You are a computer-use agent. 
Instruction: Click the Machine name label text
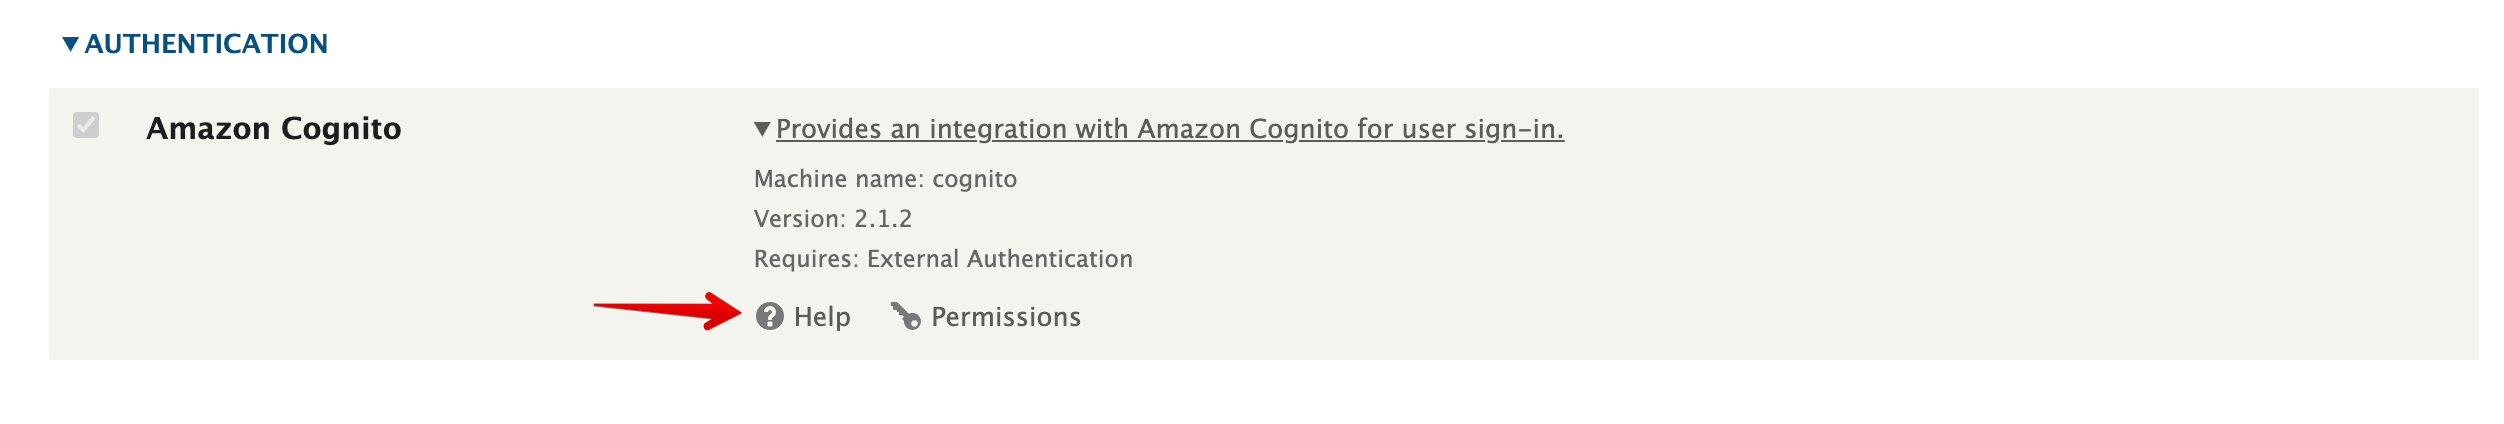[838, 179]
